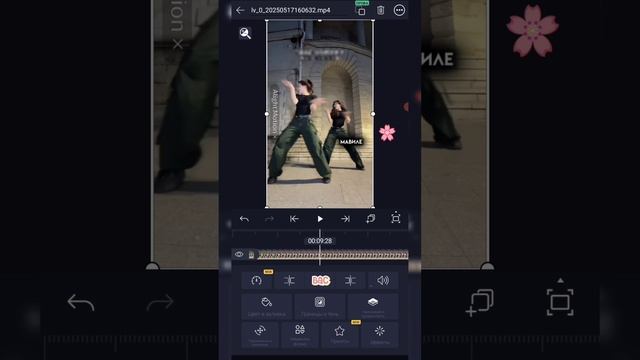Undo the last action in the phone editor
The image size is (640, 360).
(244, 219)
